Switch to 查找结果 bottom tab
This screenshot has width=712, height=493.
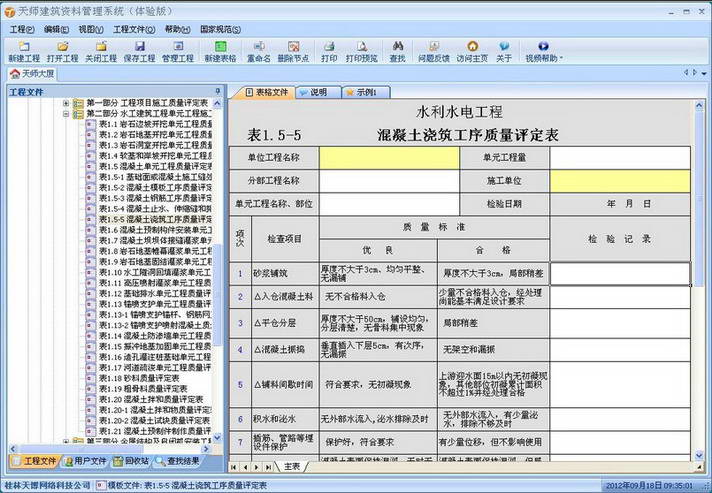(178, 461)
